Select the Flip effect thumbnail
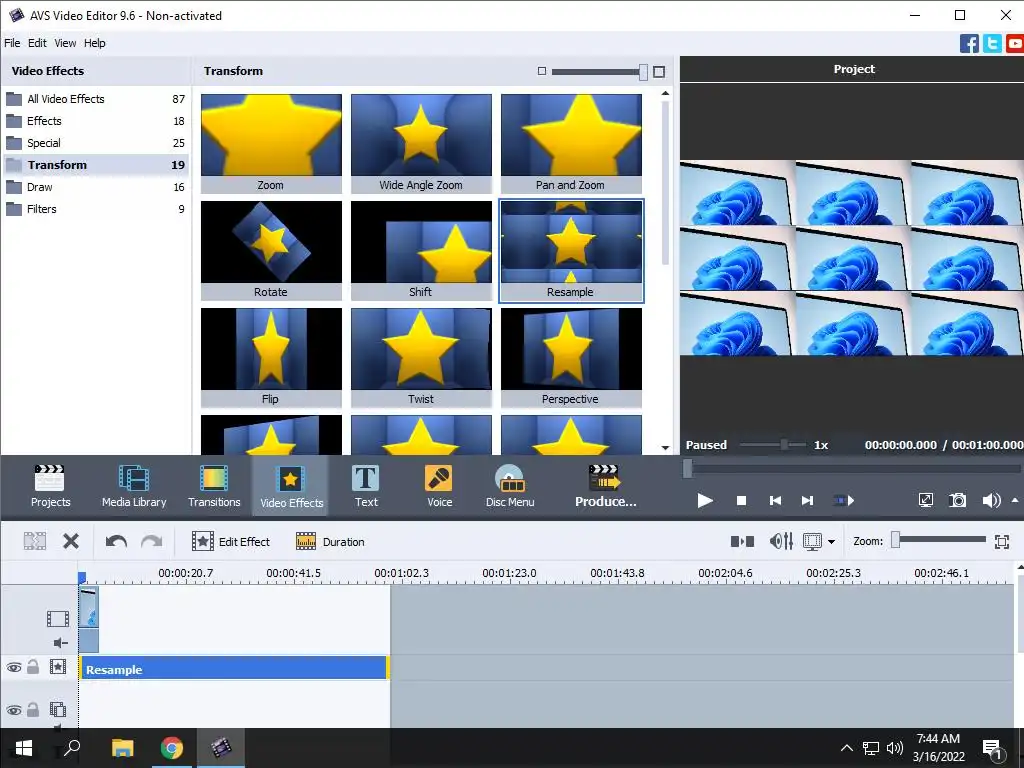The width and height of the screenshot is (1024, 768). (x=271, y=358)
